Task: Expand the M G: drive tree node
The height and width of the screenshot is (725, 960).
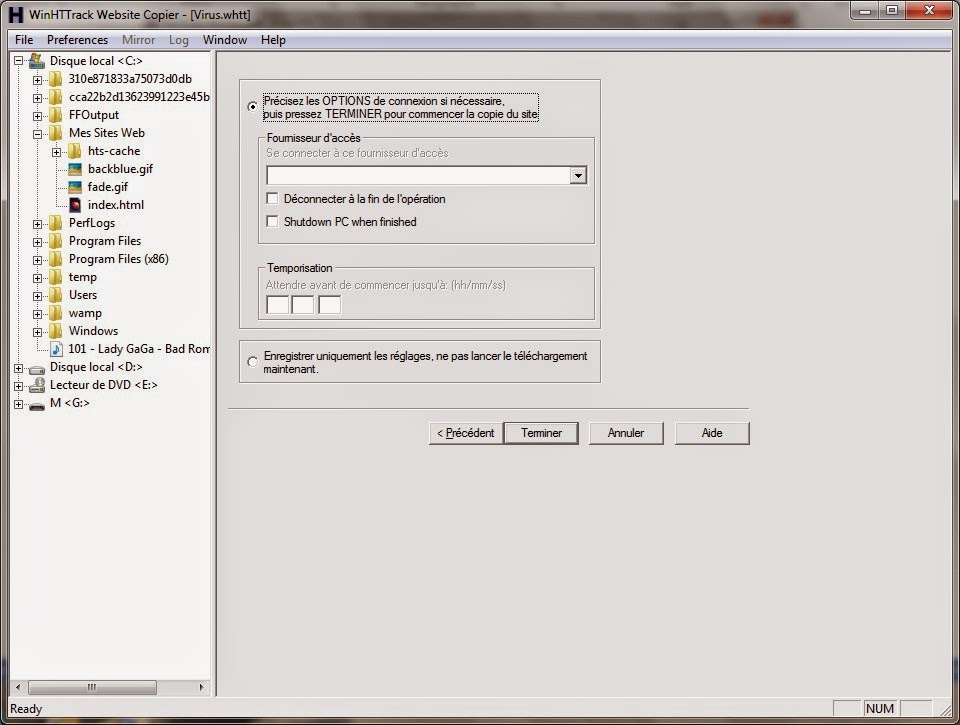Action: (18, 404)
